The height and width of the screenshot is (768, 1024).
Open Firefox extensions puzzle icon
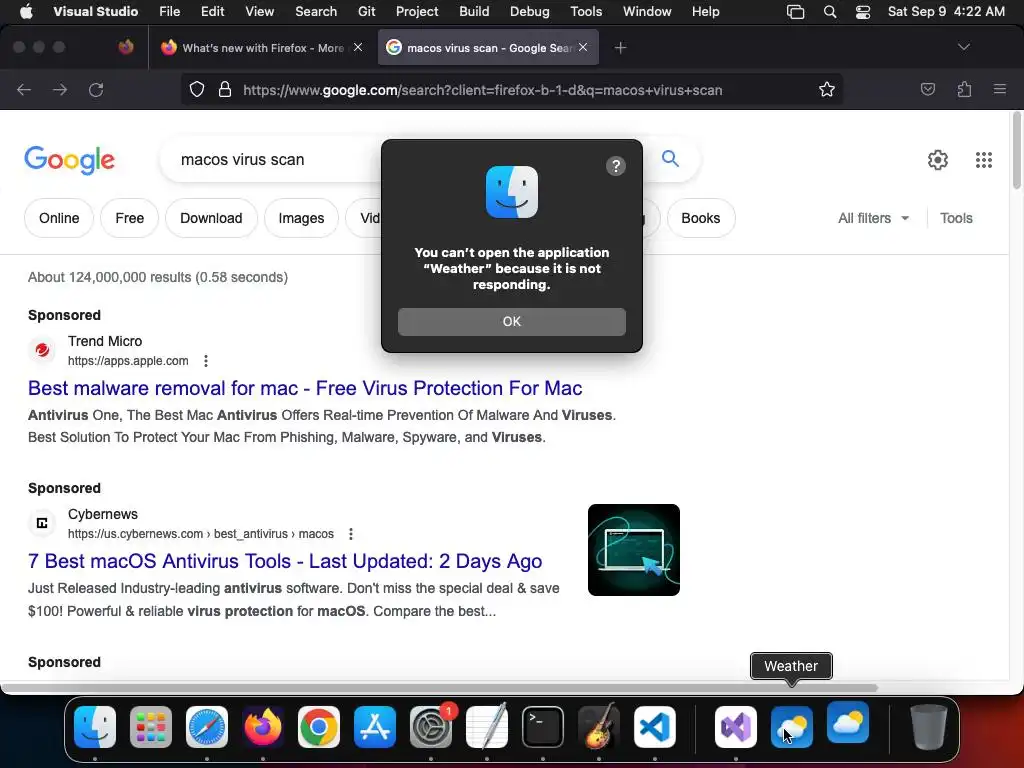coord(964,89)
